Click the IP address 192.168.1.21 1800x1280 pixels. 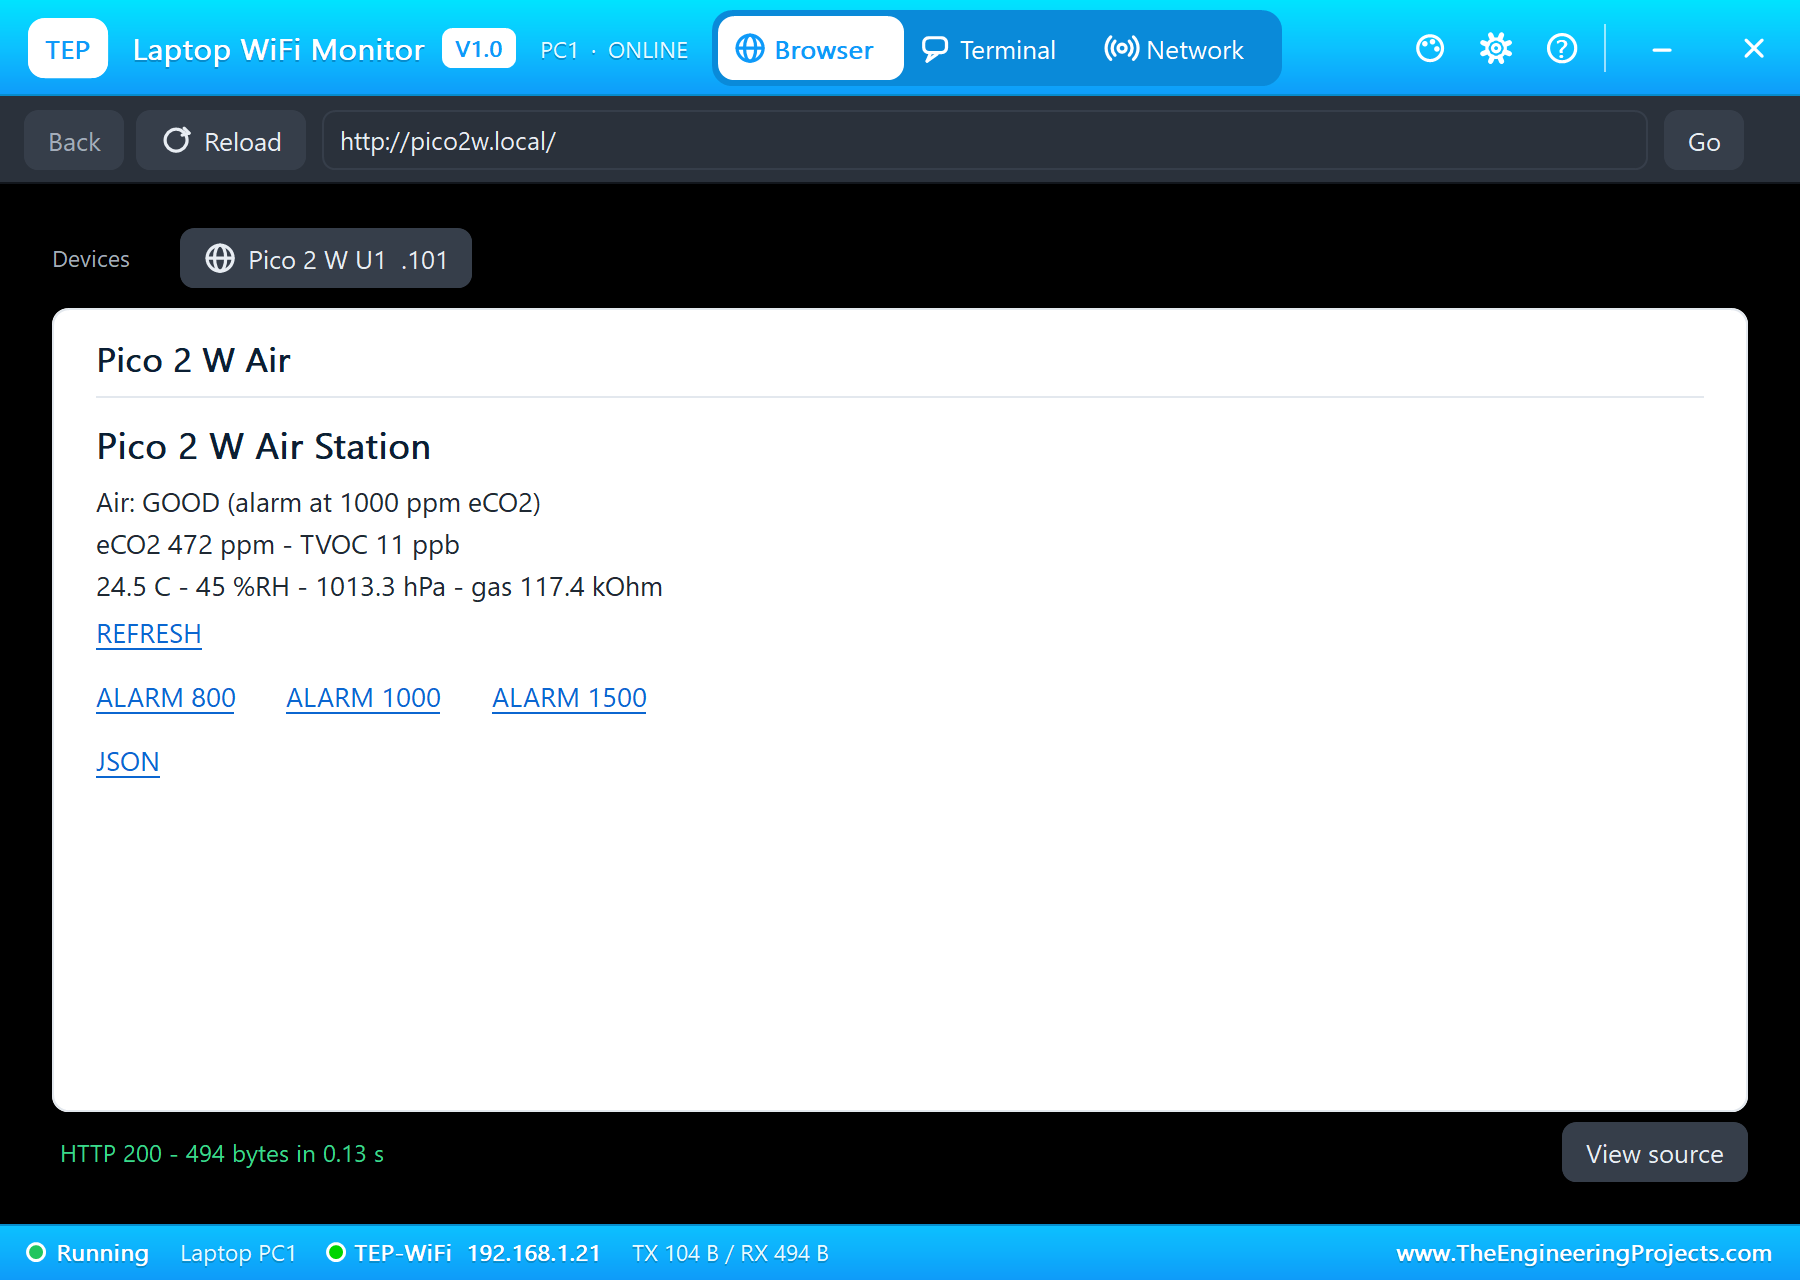pyautogui.click(x=534, y=1253)
